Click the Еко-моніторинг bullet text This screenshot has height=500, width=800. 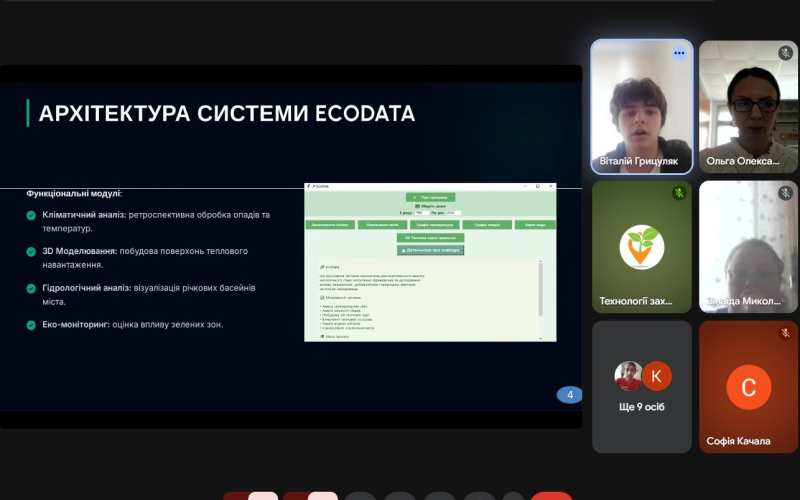coord(133,324)
